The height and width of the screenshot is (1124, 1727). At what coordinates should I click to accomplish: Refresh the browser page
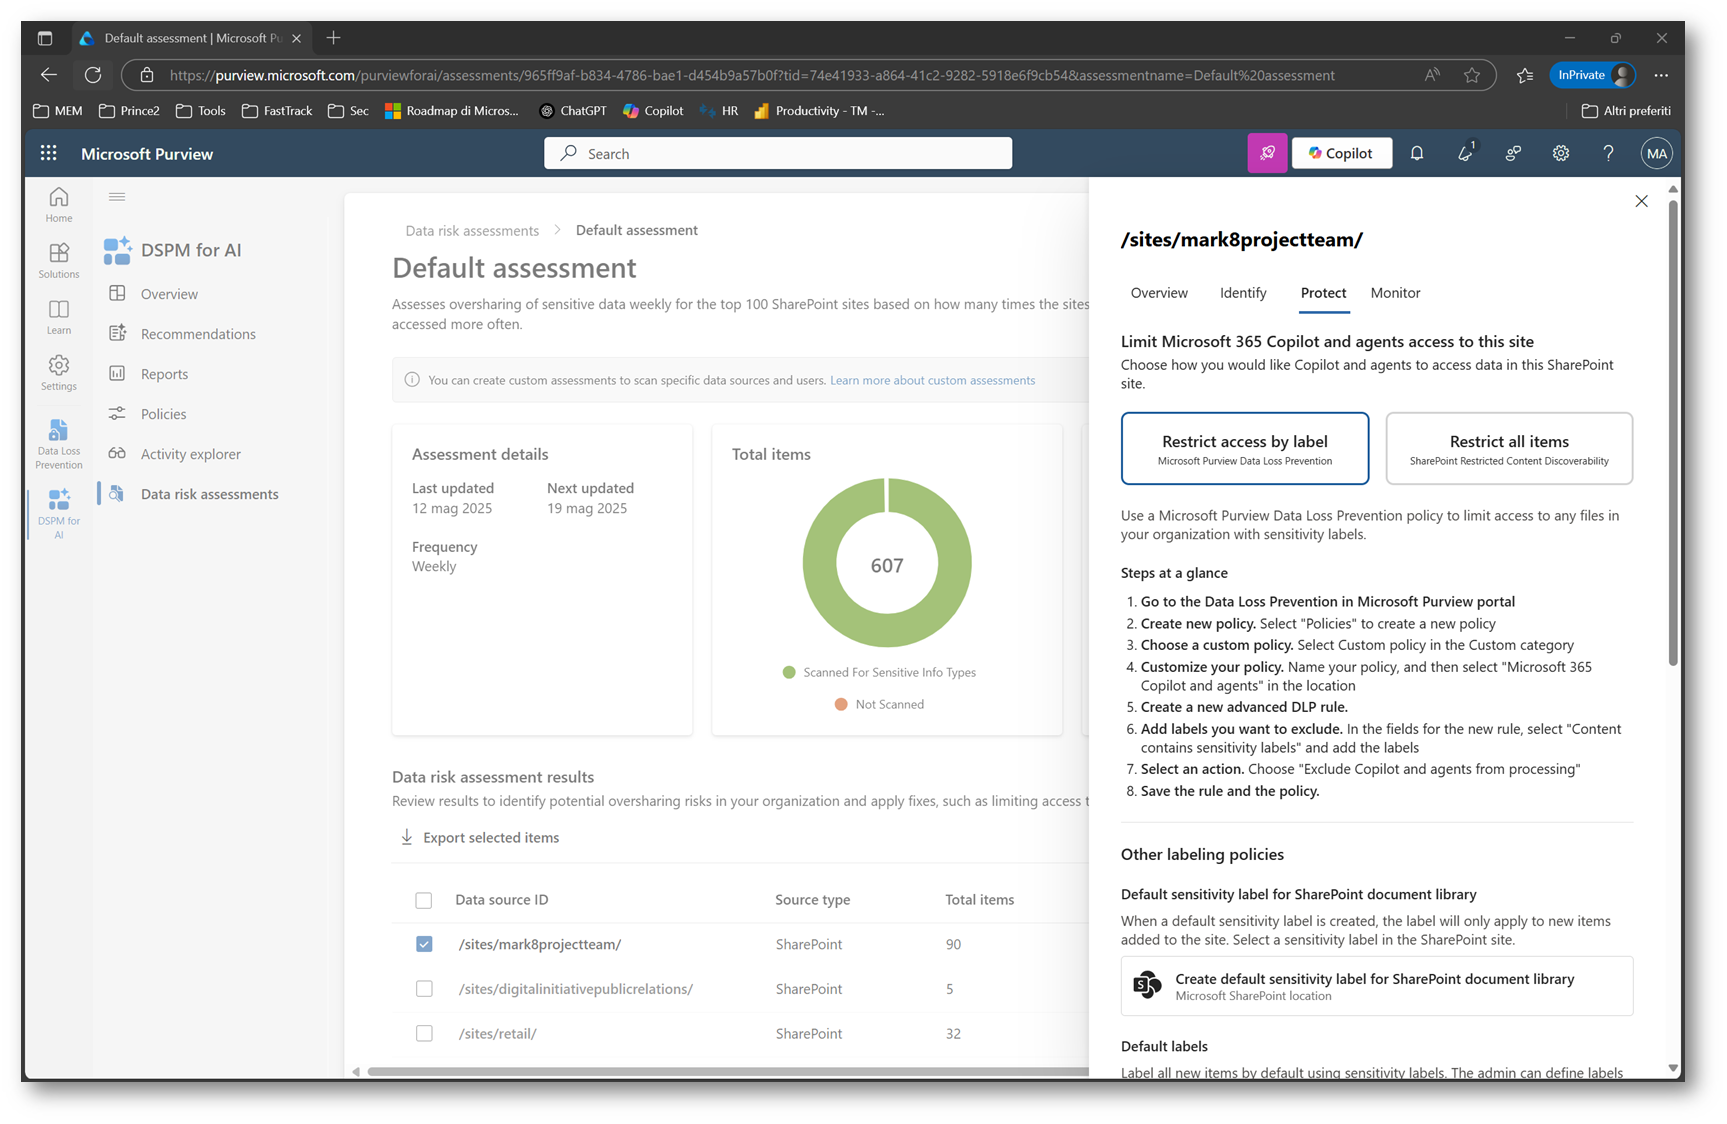click(93, 75)
